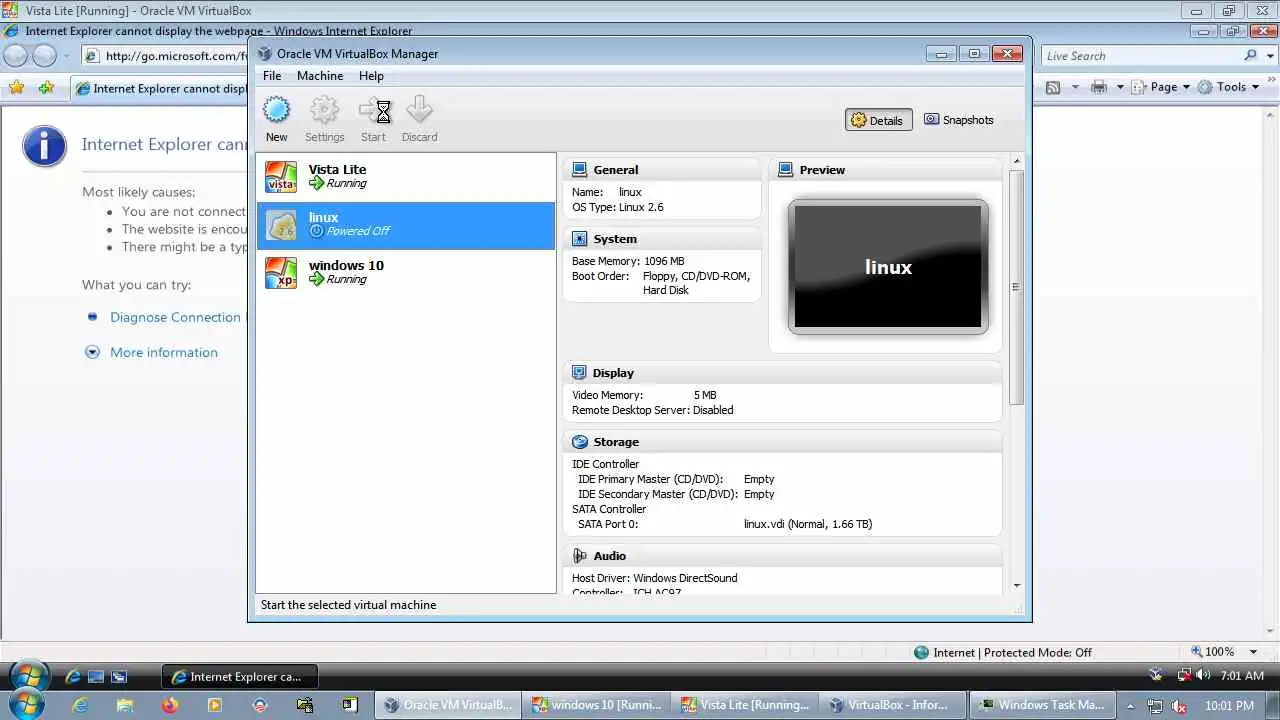Click the details pane scrollbar thumb

tap(1017, 287)
